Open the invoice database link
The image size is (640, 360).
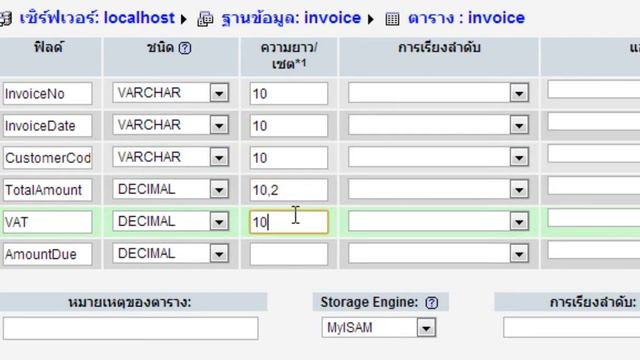point(291,18)
